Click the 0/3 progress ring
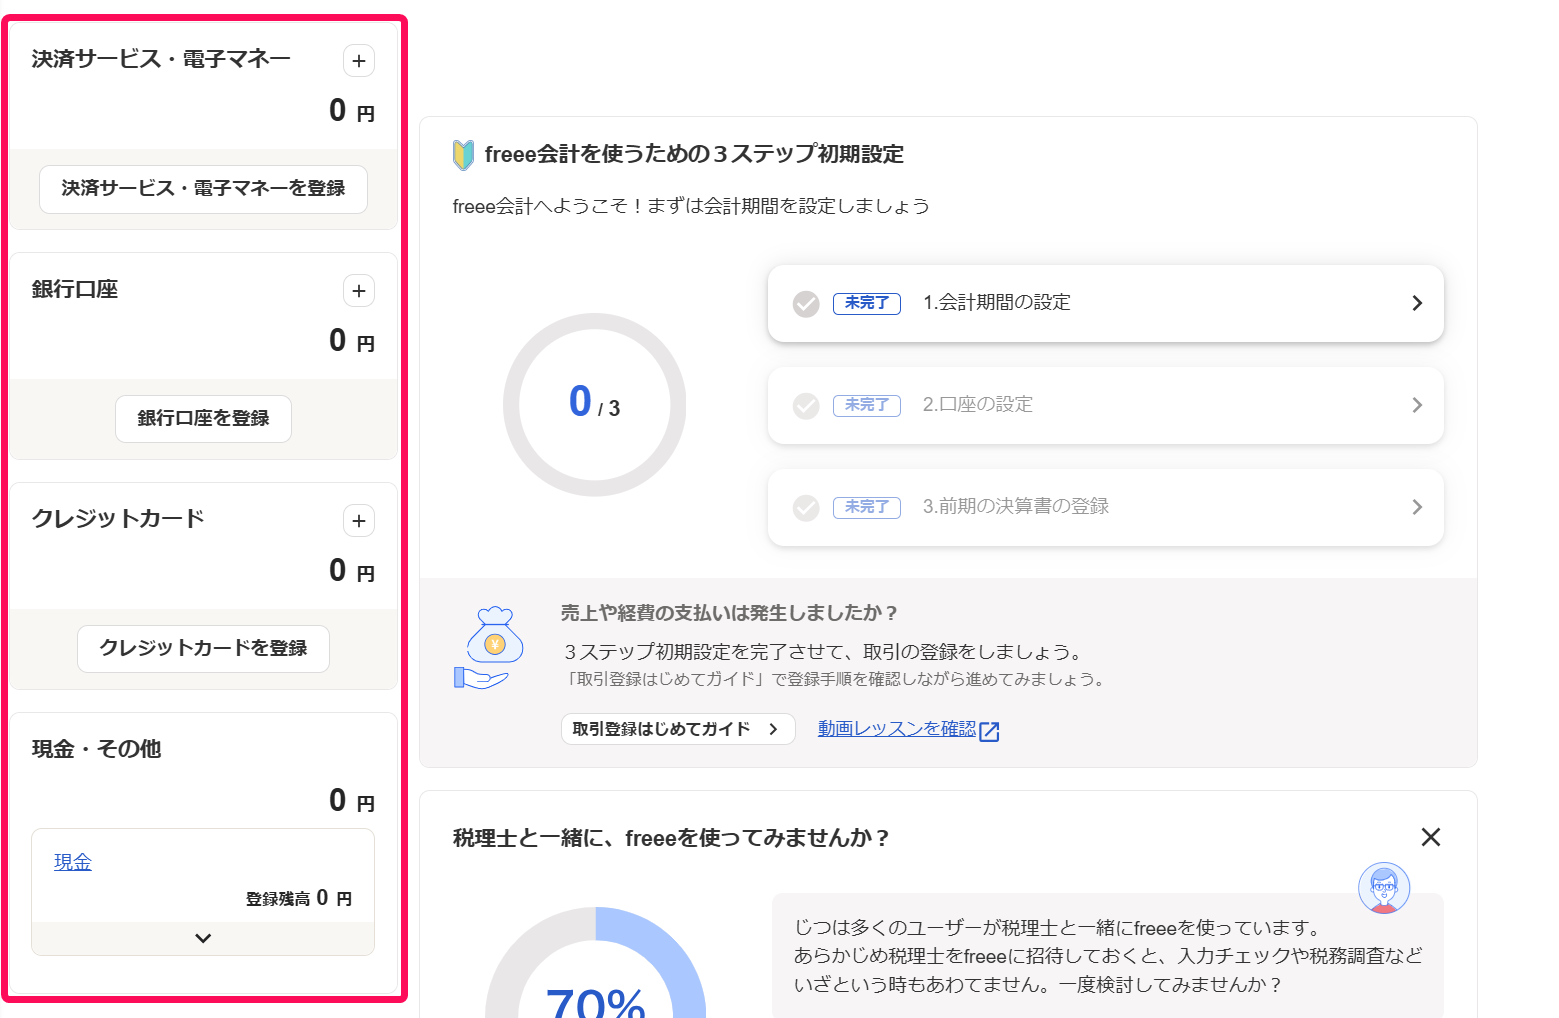The height and width of the screenshot is (1018, 1559). pyautogui.click(x=595, y=405)
